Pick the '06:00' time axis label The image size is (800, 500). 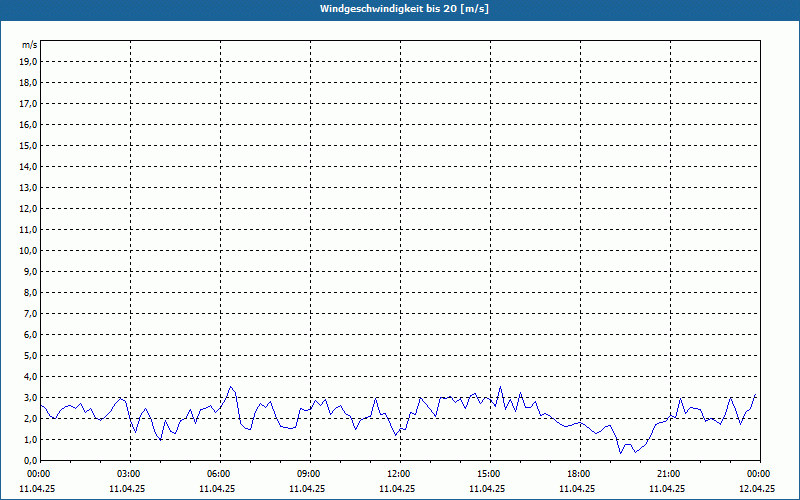pos(220,474)
